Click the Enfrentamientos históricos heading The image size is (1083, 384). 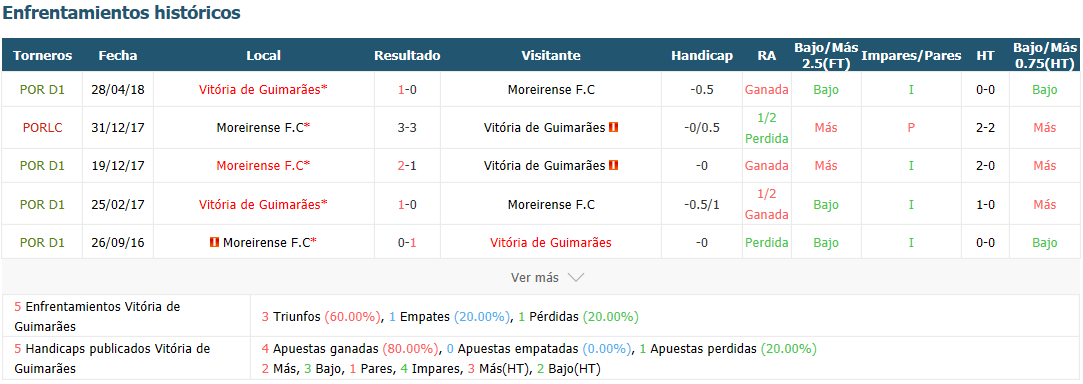[x=122, y=12]
